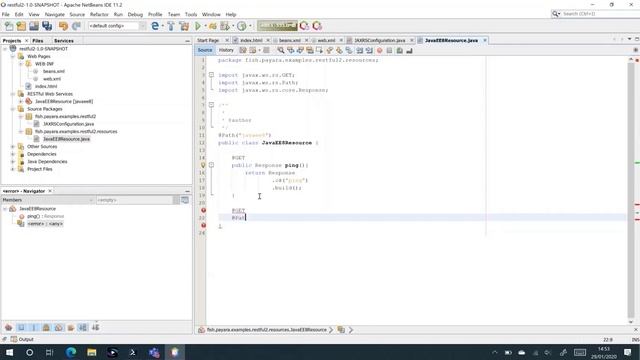Open Windows Start menu
Screen dimensions: 640x360
pyautogui.click(x=9, y=352)
